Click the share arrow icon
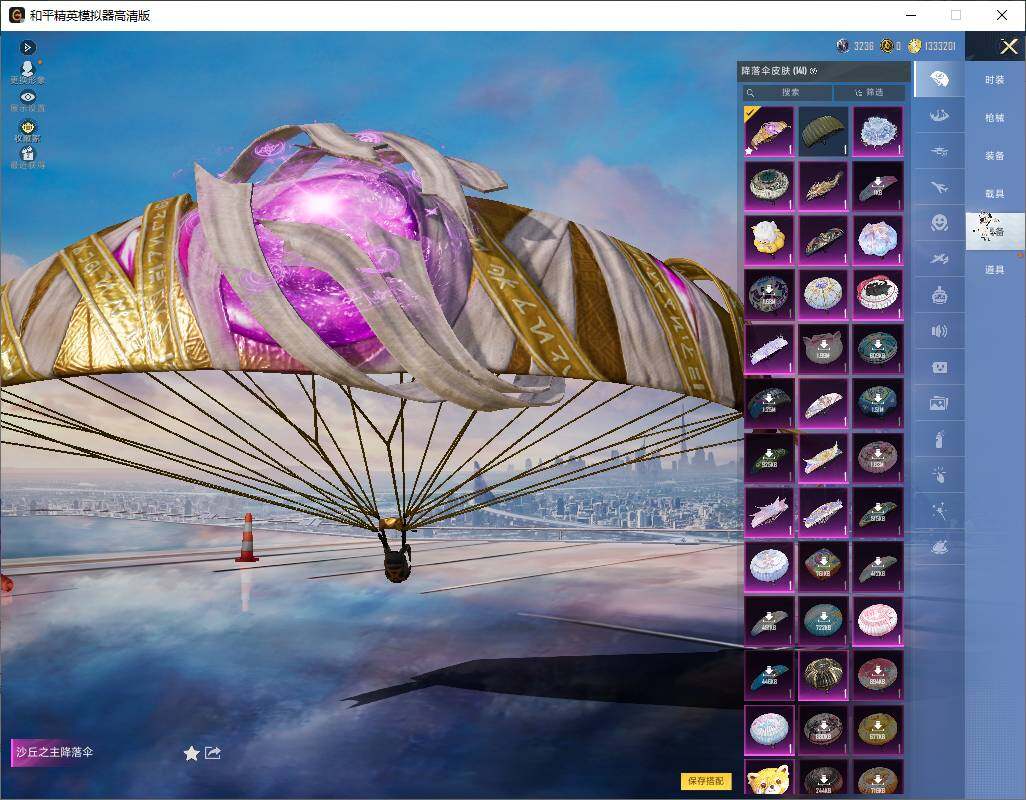Image resolution: width=1026 pixels, height=800 pixels. click(x=213, y=753)
